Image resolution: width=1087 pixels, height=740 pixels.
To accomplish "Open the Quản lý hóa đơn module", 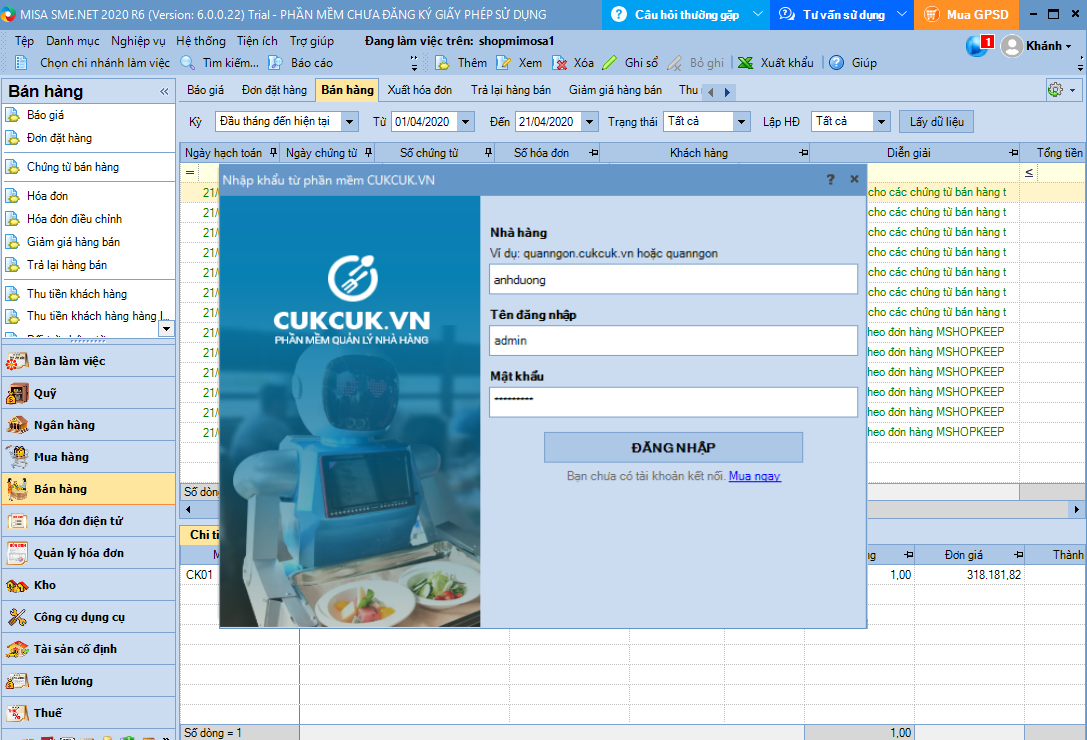I will click(x=89, y=553).
